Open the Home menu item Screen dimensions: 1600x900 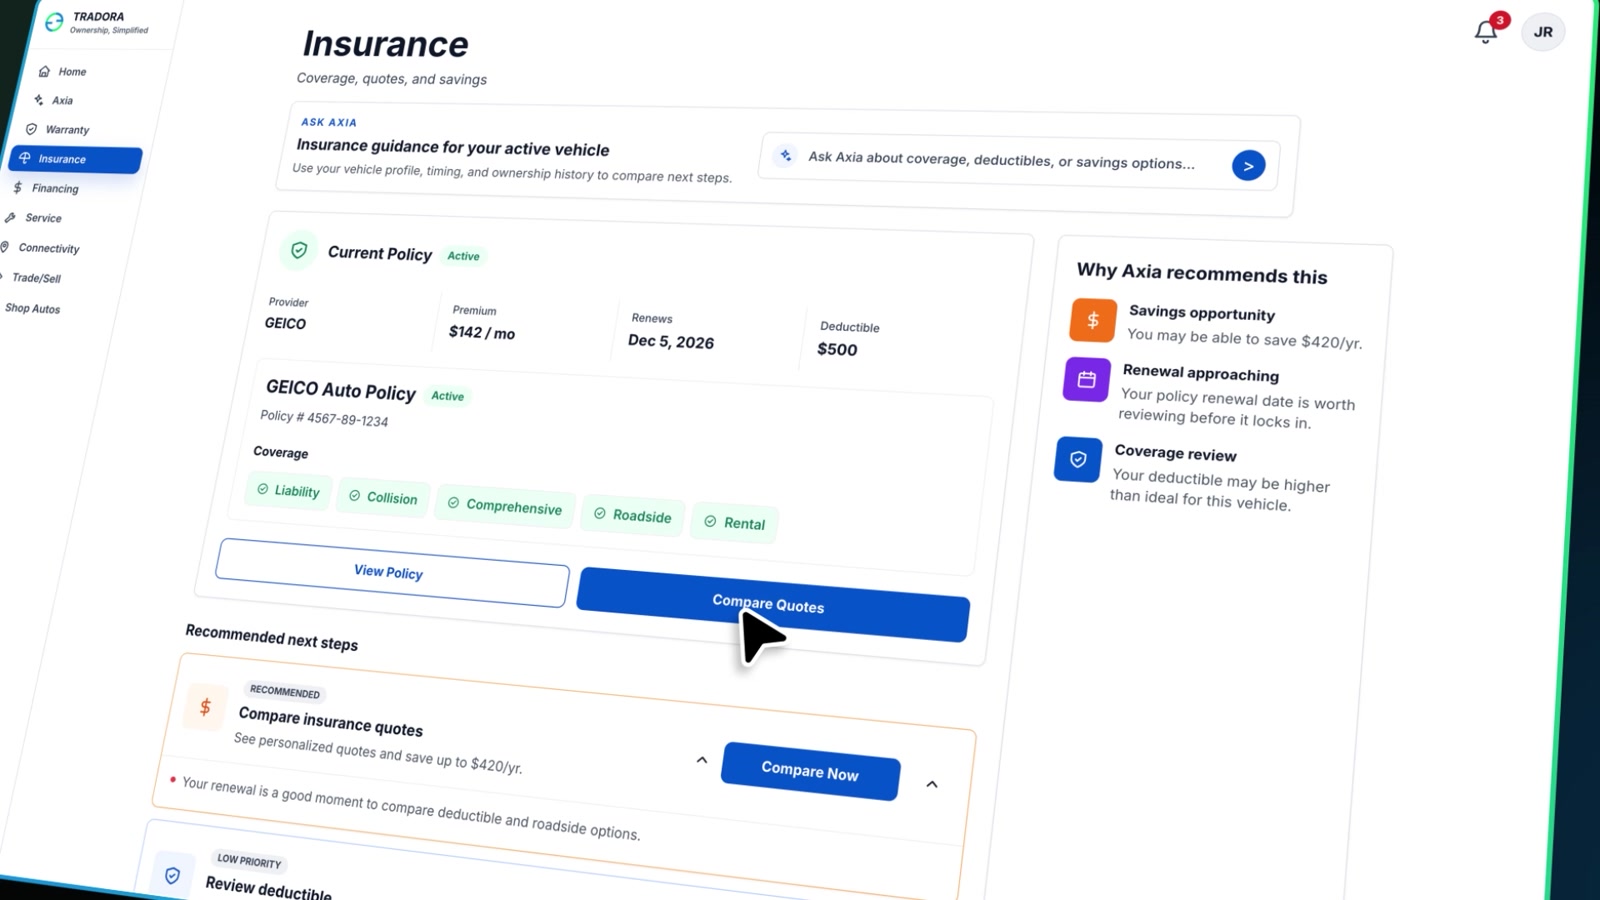click(x=72, y=71)
